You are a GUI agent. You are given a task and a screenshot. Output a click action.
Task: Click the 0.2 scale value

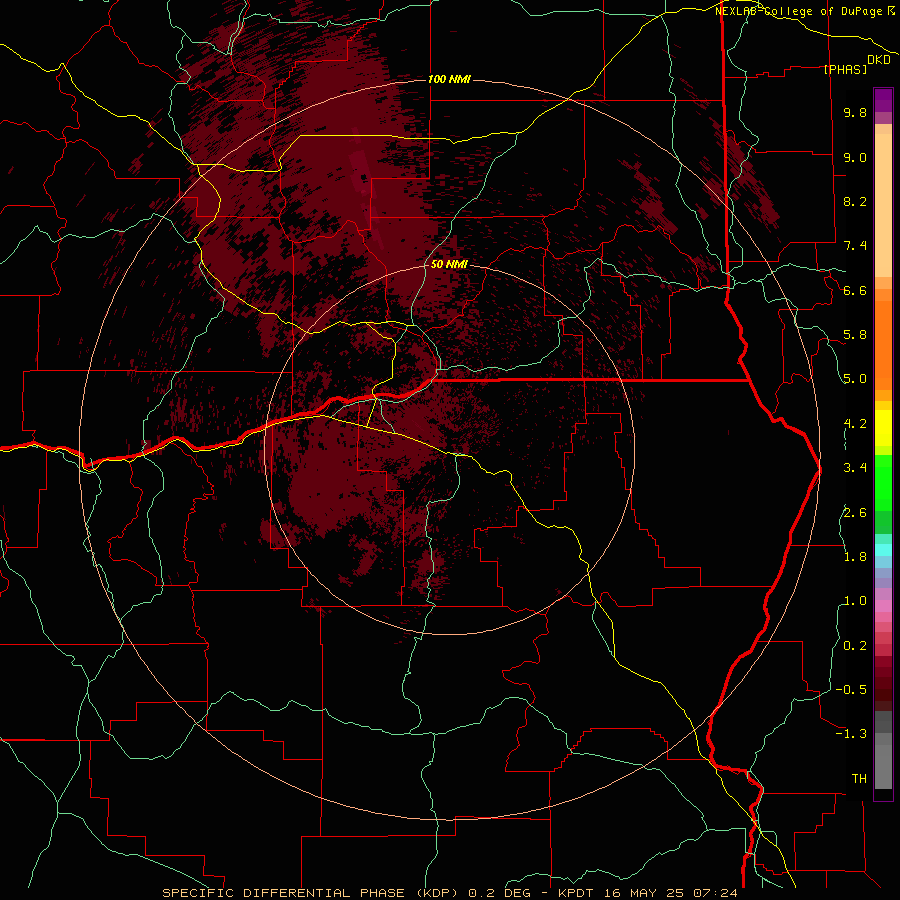(x=855, y=646)
